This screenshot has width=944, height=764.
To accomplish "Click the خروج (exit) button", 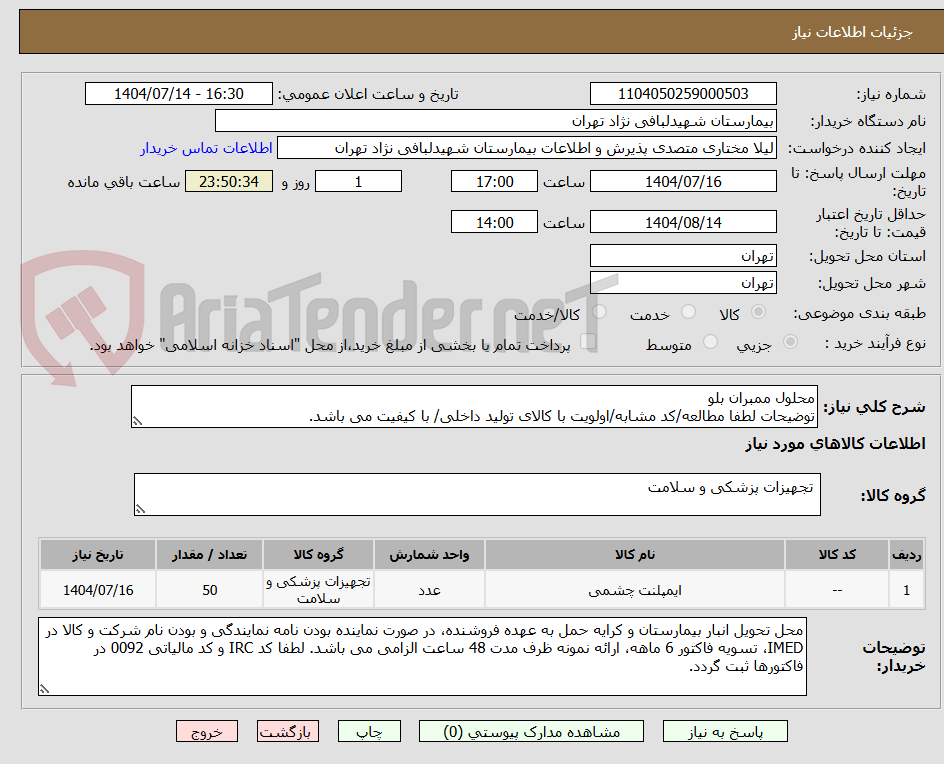I will 207,731.
